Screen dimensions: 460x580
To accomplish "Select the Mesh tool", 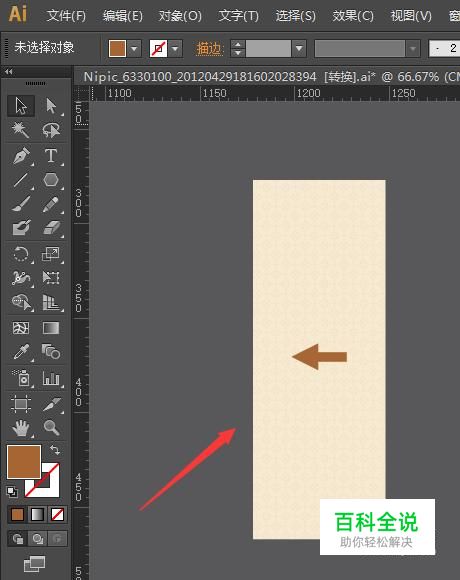I will (x=21, y=328).
